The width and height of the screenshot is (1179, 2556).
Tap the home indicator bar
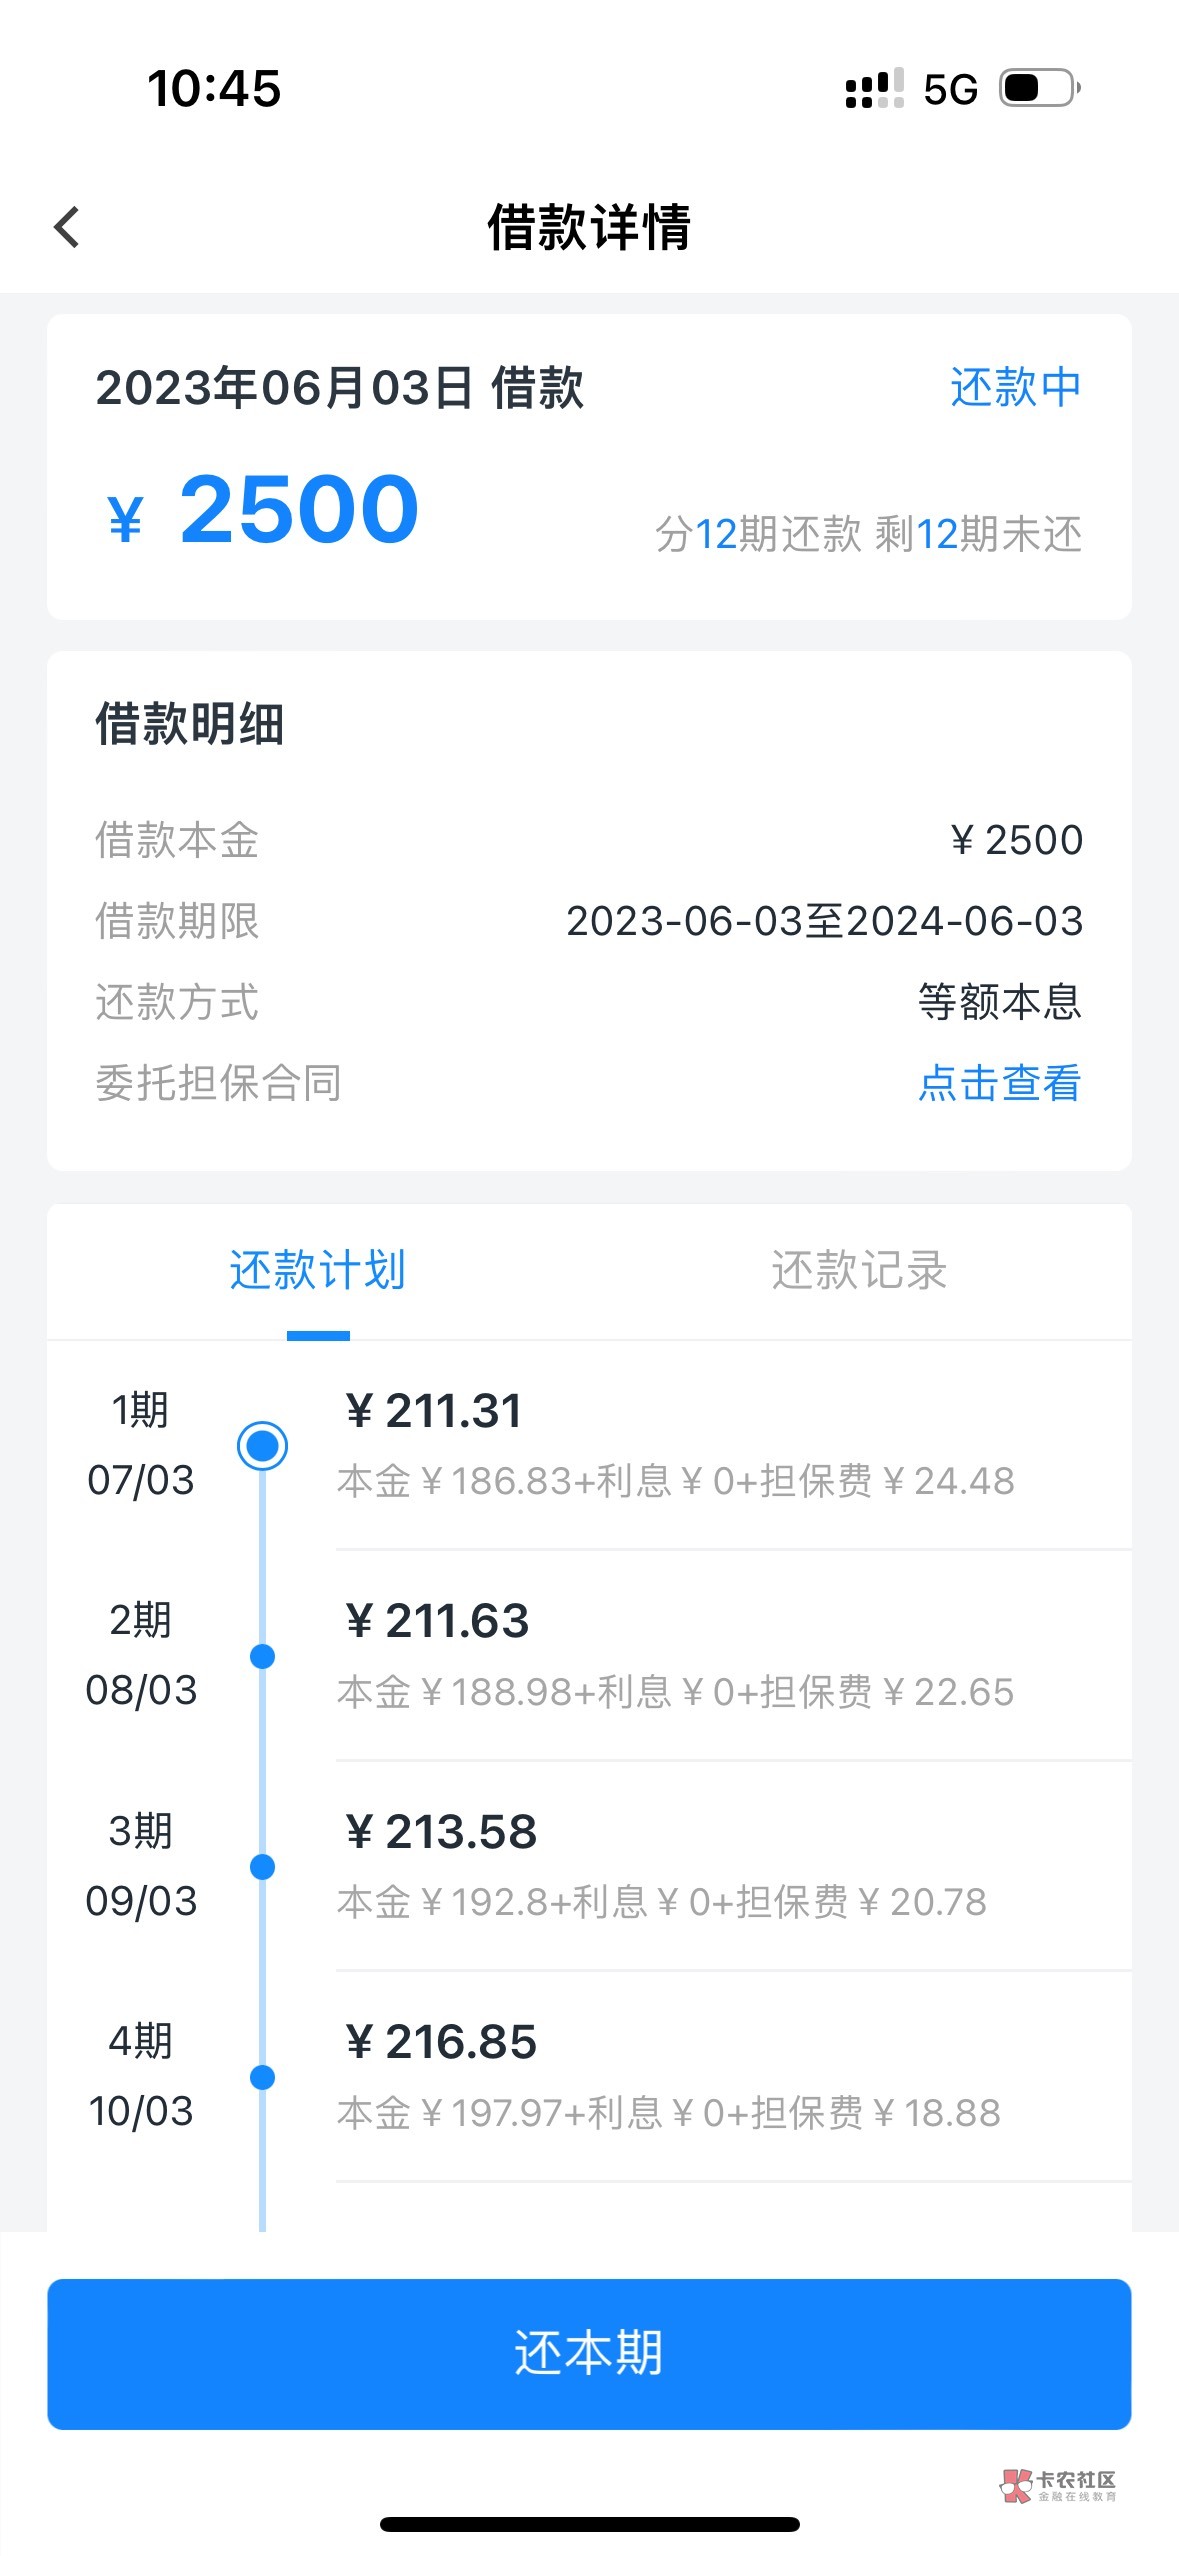[x=589, y=2524]
